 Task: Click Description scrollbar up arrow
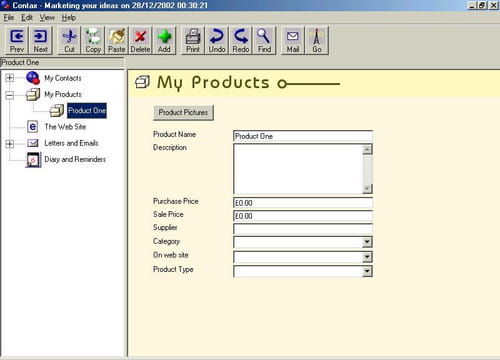pos(367,149)
